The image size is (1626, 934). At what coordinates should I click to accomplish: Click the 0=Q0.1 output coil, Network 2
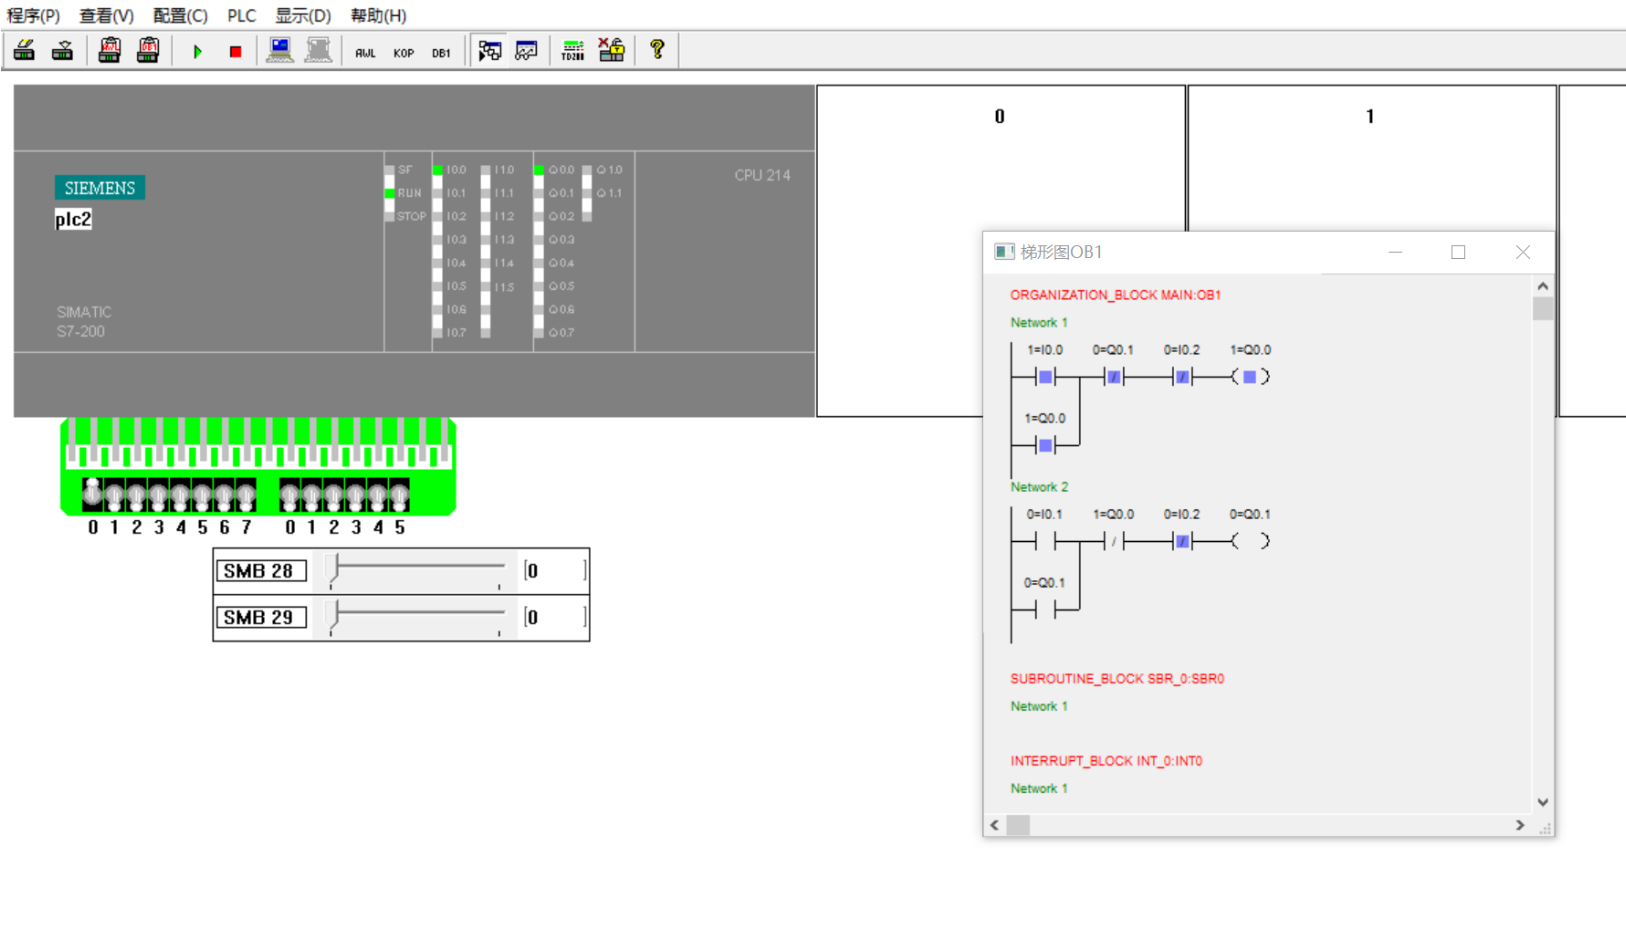tap(1250, 541)
